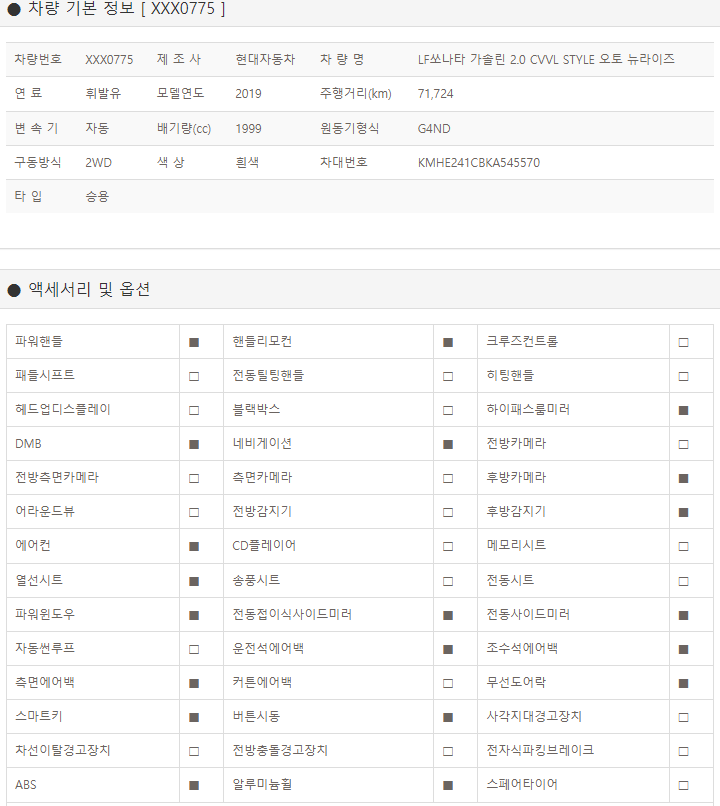Click the manufacturer value 현대자동차
Image resolution: width=720 pixels, height=806 pixels.
[x=265, y=59]
